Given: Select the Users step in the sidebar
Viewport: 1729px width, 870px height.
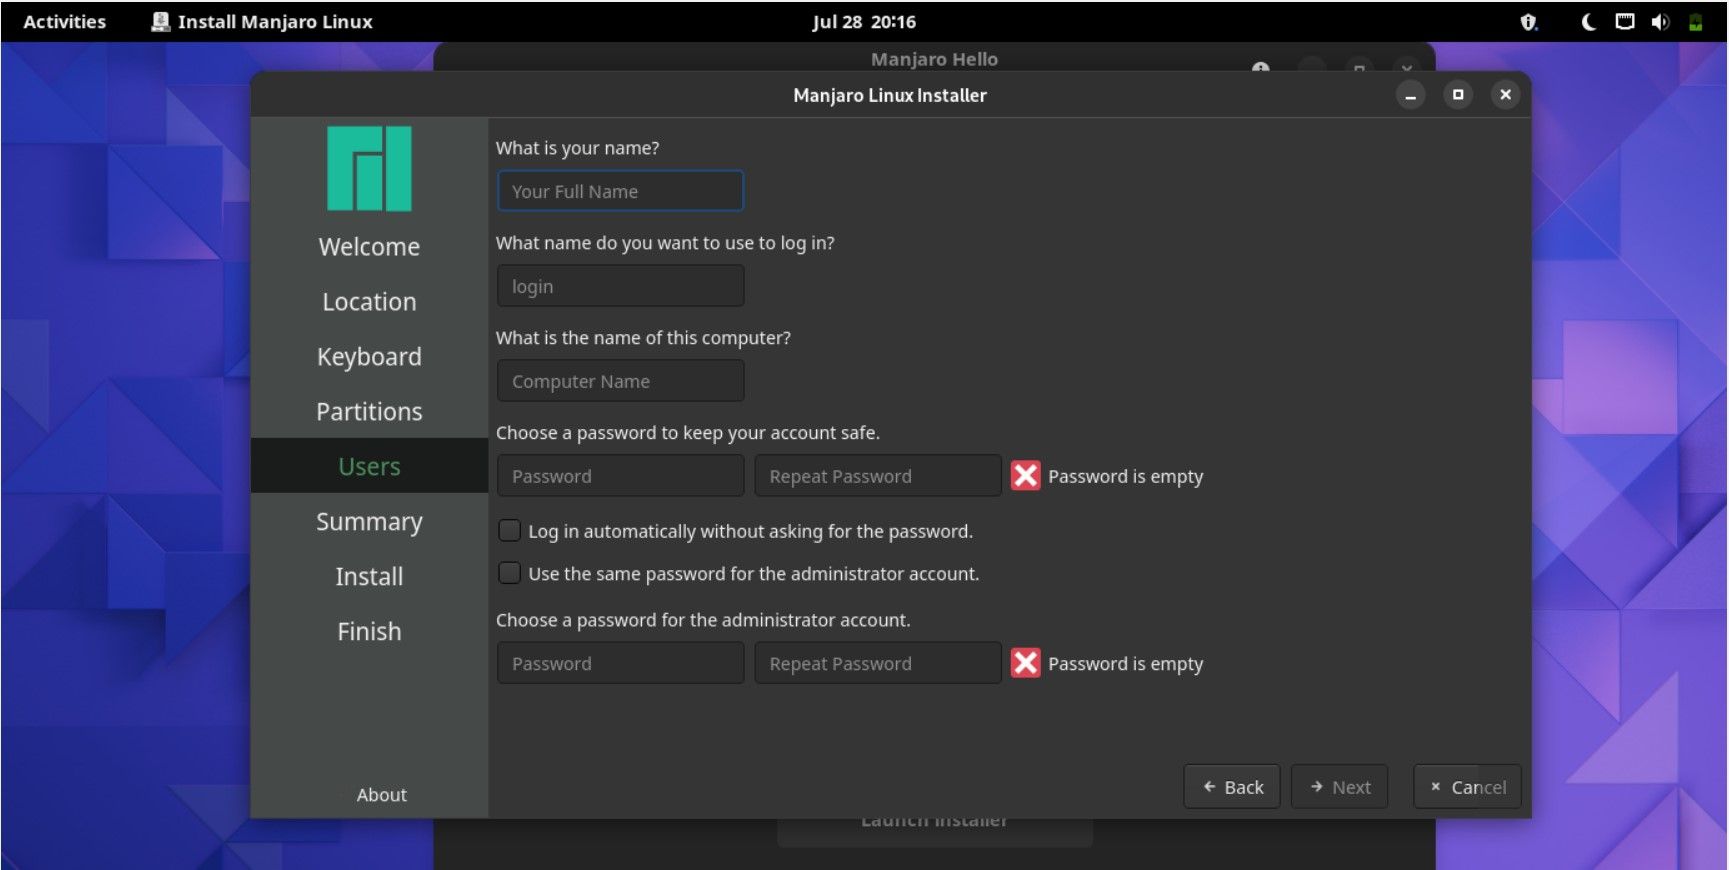Looking at the screenshot, I should point(369,466).
